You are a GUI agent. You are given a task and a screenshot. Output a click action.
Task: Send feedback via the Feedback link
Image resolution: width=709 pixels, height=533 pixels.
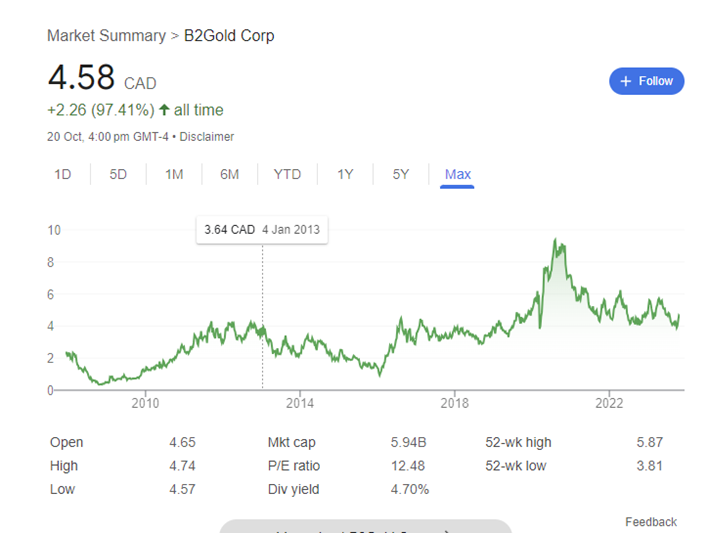click(651, 522)
